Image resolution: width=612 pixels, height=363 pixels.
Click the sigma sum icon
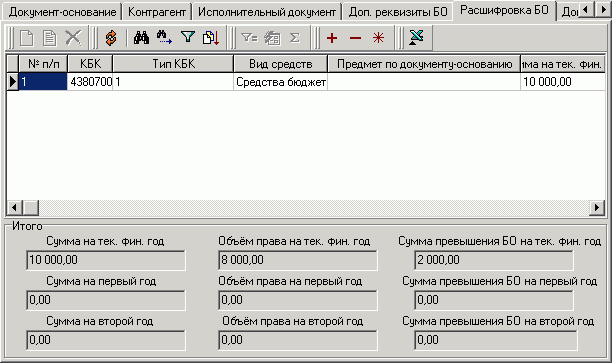(295, 38)
